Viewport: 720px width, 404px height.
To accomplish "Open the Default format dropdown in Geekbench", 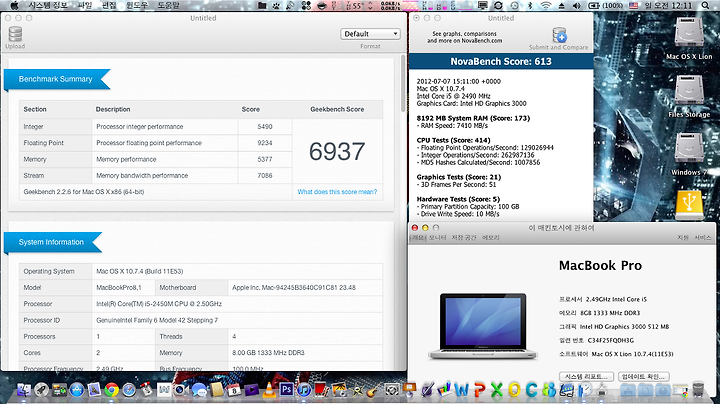I will (x=370, y=34).
